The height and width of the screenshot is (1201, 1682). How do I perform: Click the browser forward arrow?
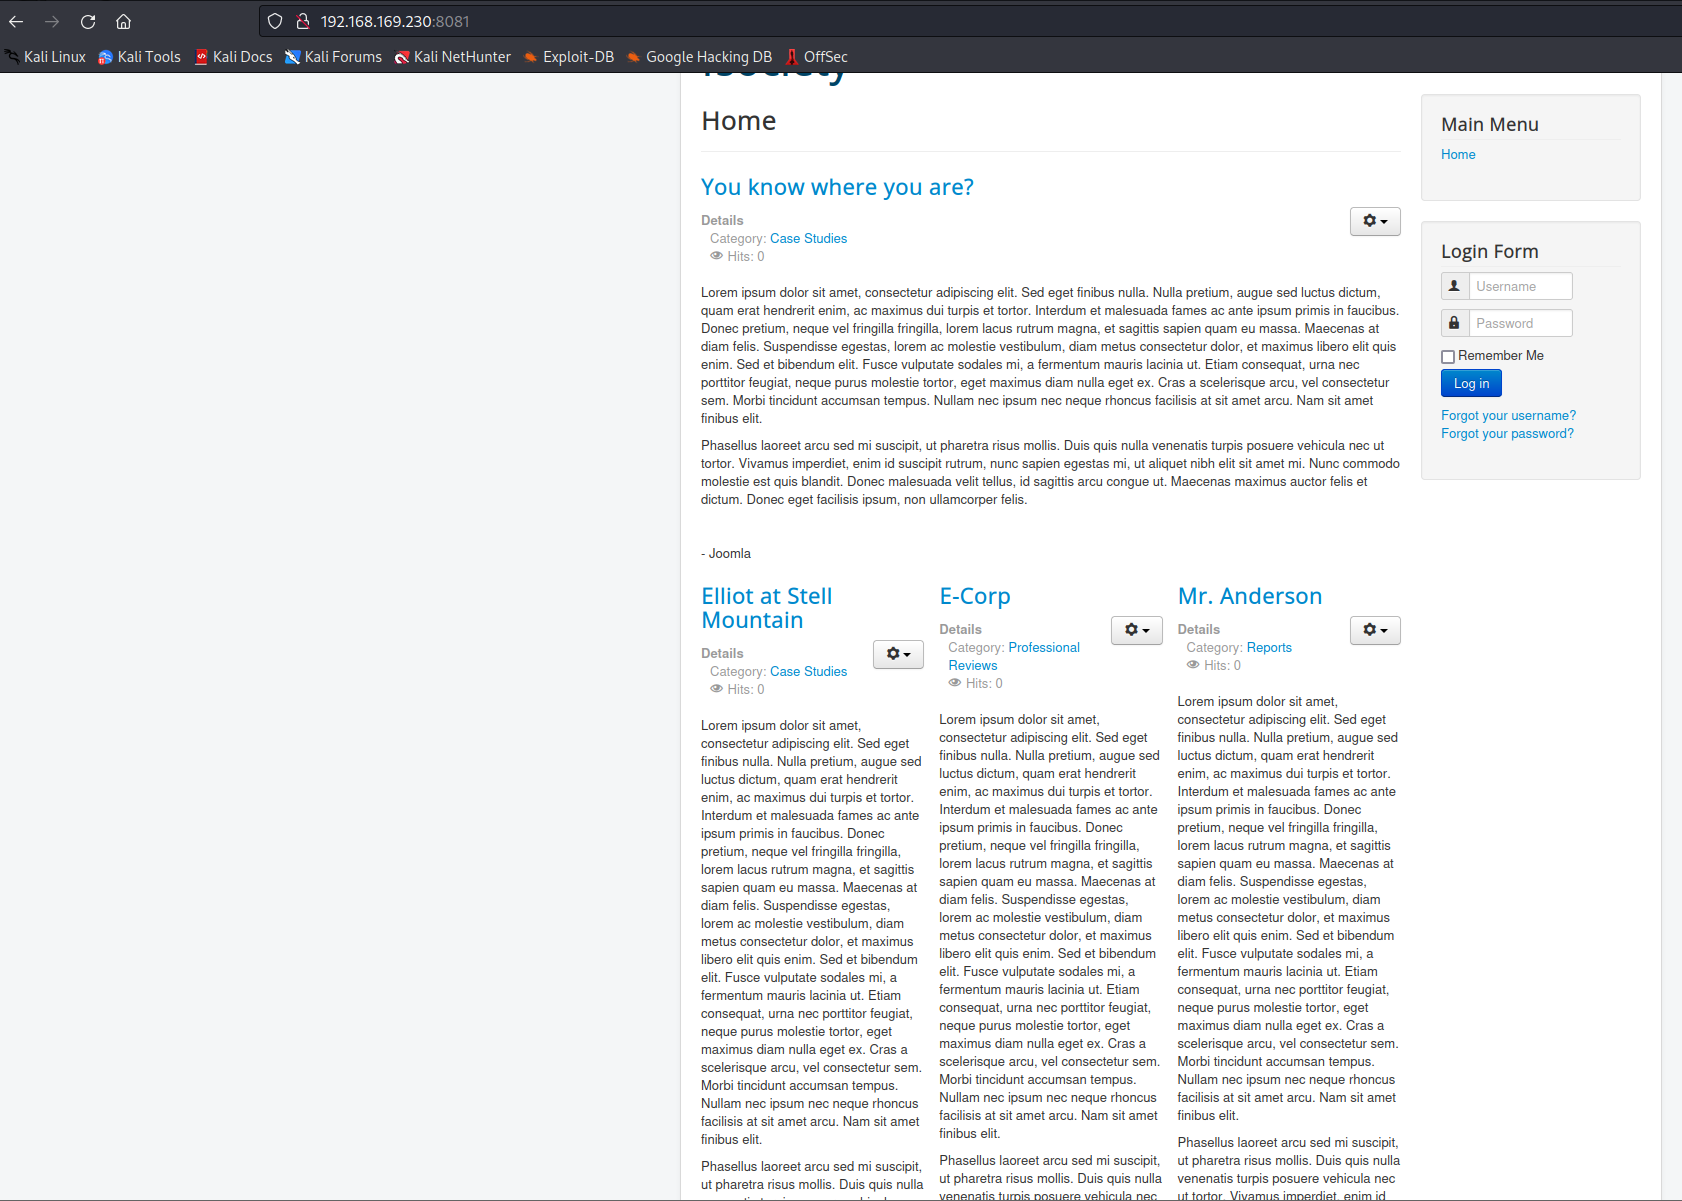point(52,21)
